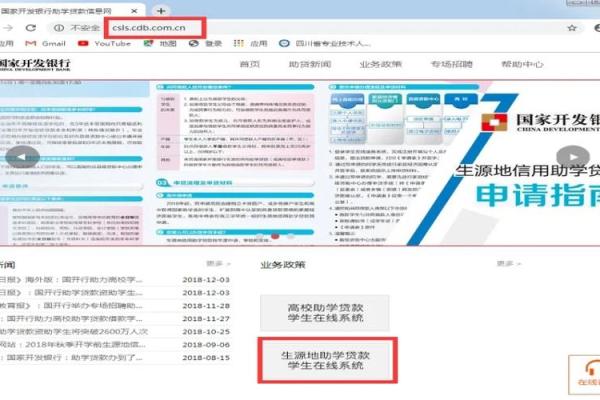Click the date 2018-08-15

point(206,358)
